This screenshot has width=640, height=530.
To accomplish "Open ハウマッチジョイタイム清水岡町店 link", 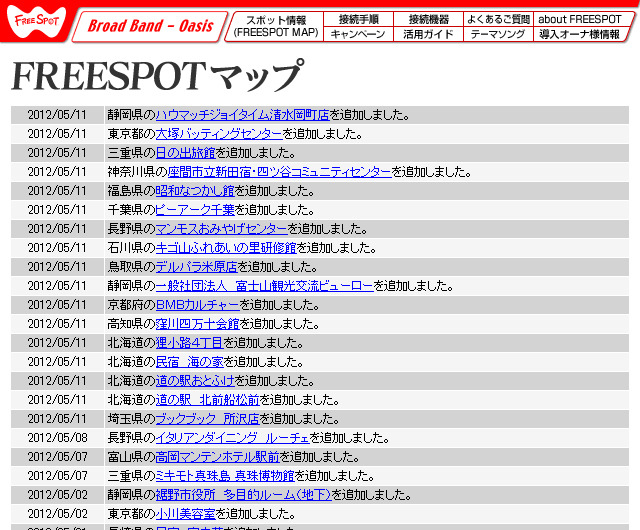I will point(242,115).
